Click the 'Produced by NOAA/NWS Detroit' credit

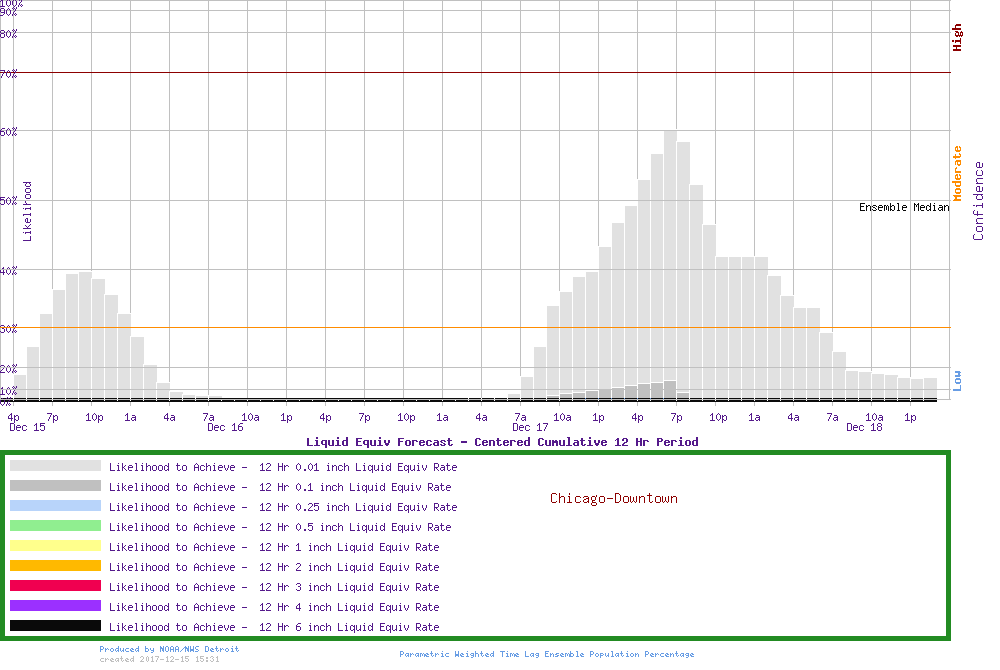169,649
